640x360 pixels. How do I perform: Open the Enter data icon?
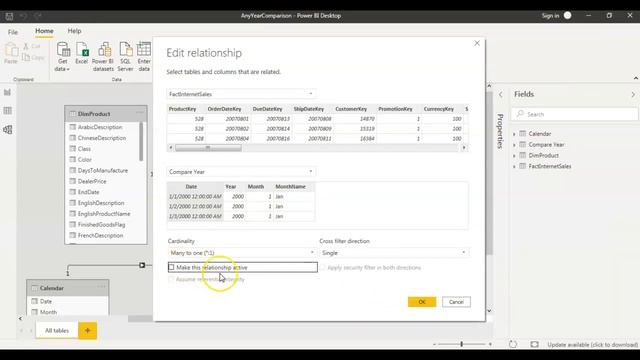point(144,49)
